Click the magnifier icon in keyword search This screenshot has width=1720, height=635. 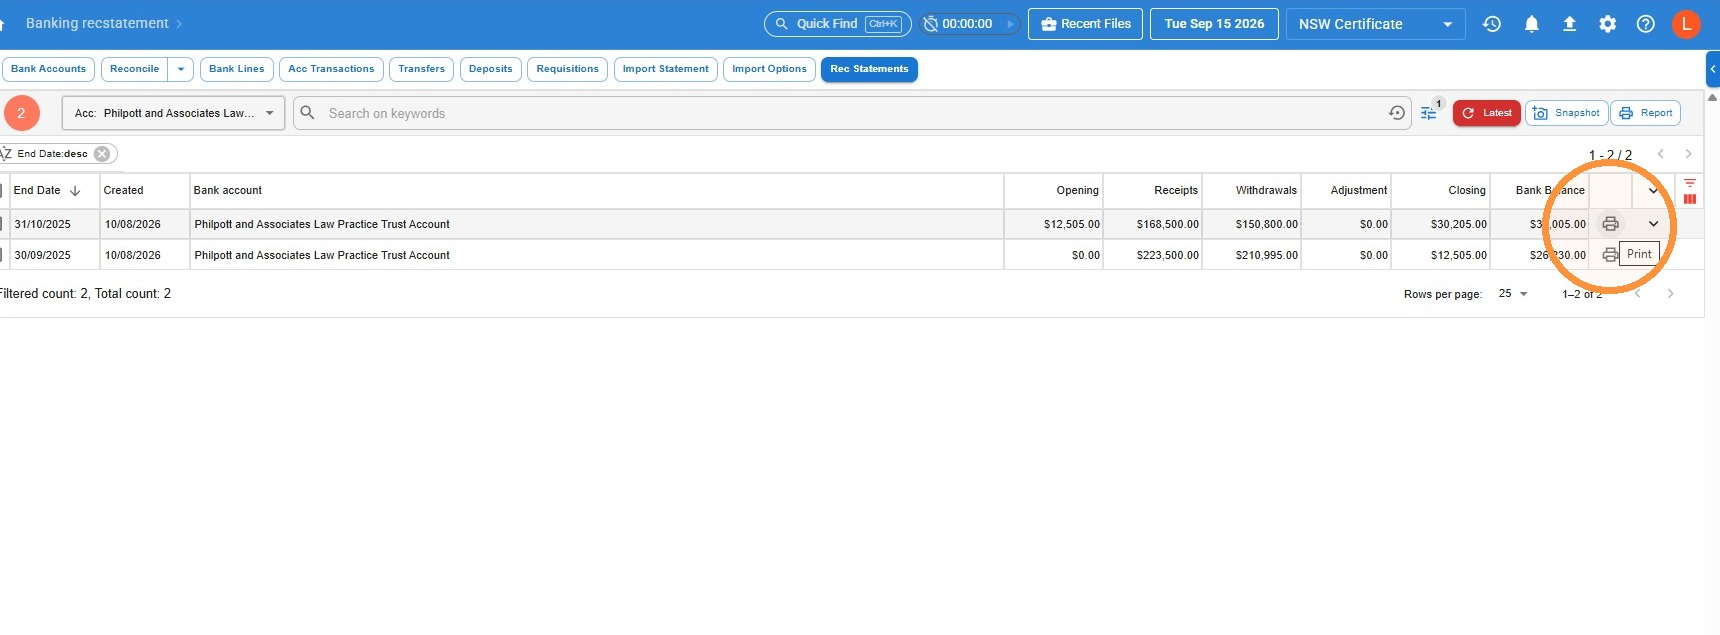pos(308,113)
